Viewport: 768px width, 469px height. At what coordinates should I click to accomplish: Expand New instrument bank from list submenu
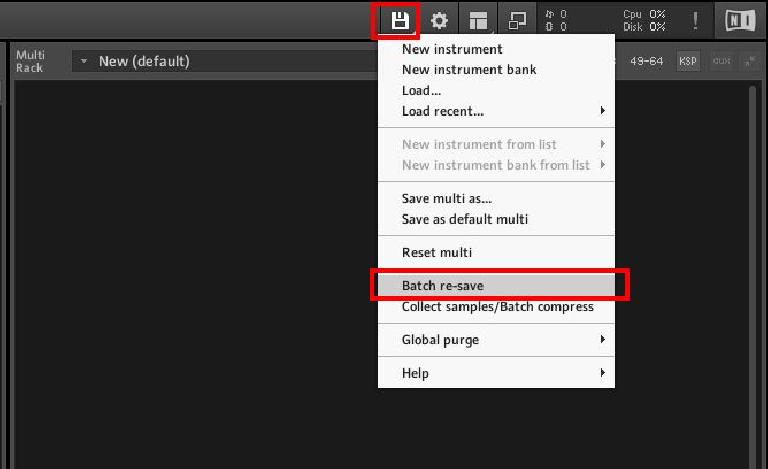pyautogui.click(x=496, y=165)
